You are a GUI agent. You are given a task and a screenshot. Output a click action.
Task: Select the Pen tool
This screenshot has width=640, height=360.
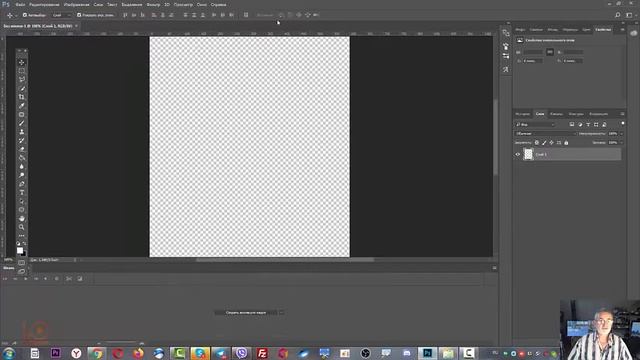point(22,184)
